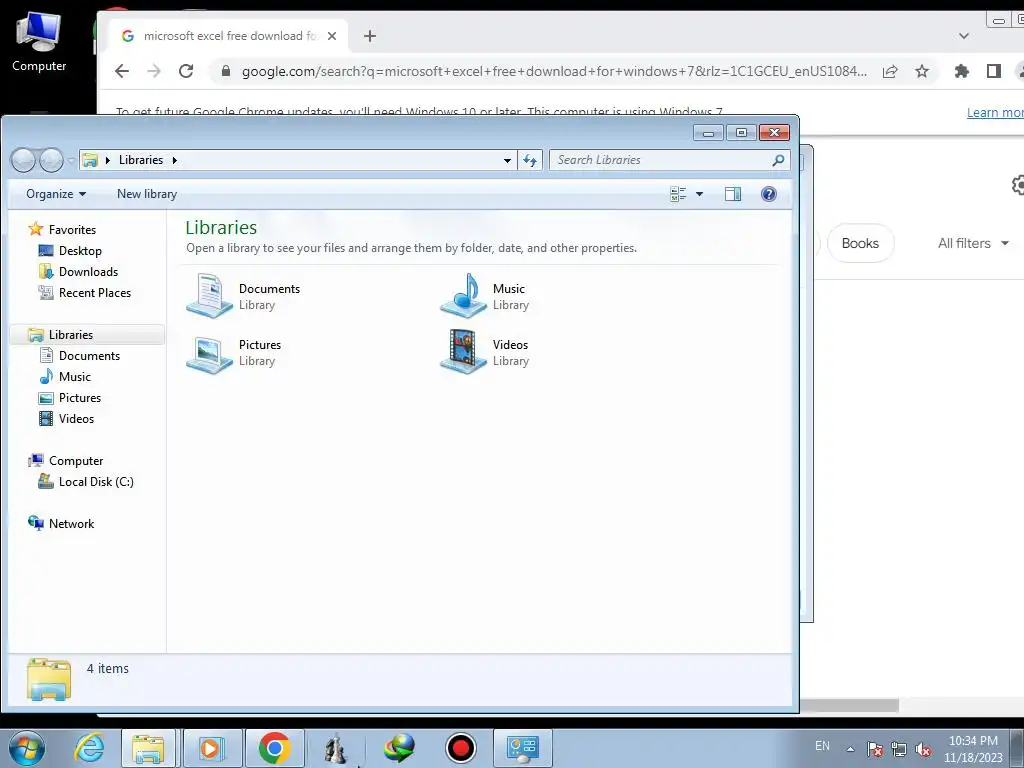Open Action Center flag icon
1024x768 pixels.
(x=875, y=750)
